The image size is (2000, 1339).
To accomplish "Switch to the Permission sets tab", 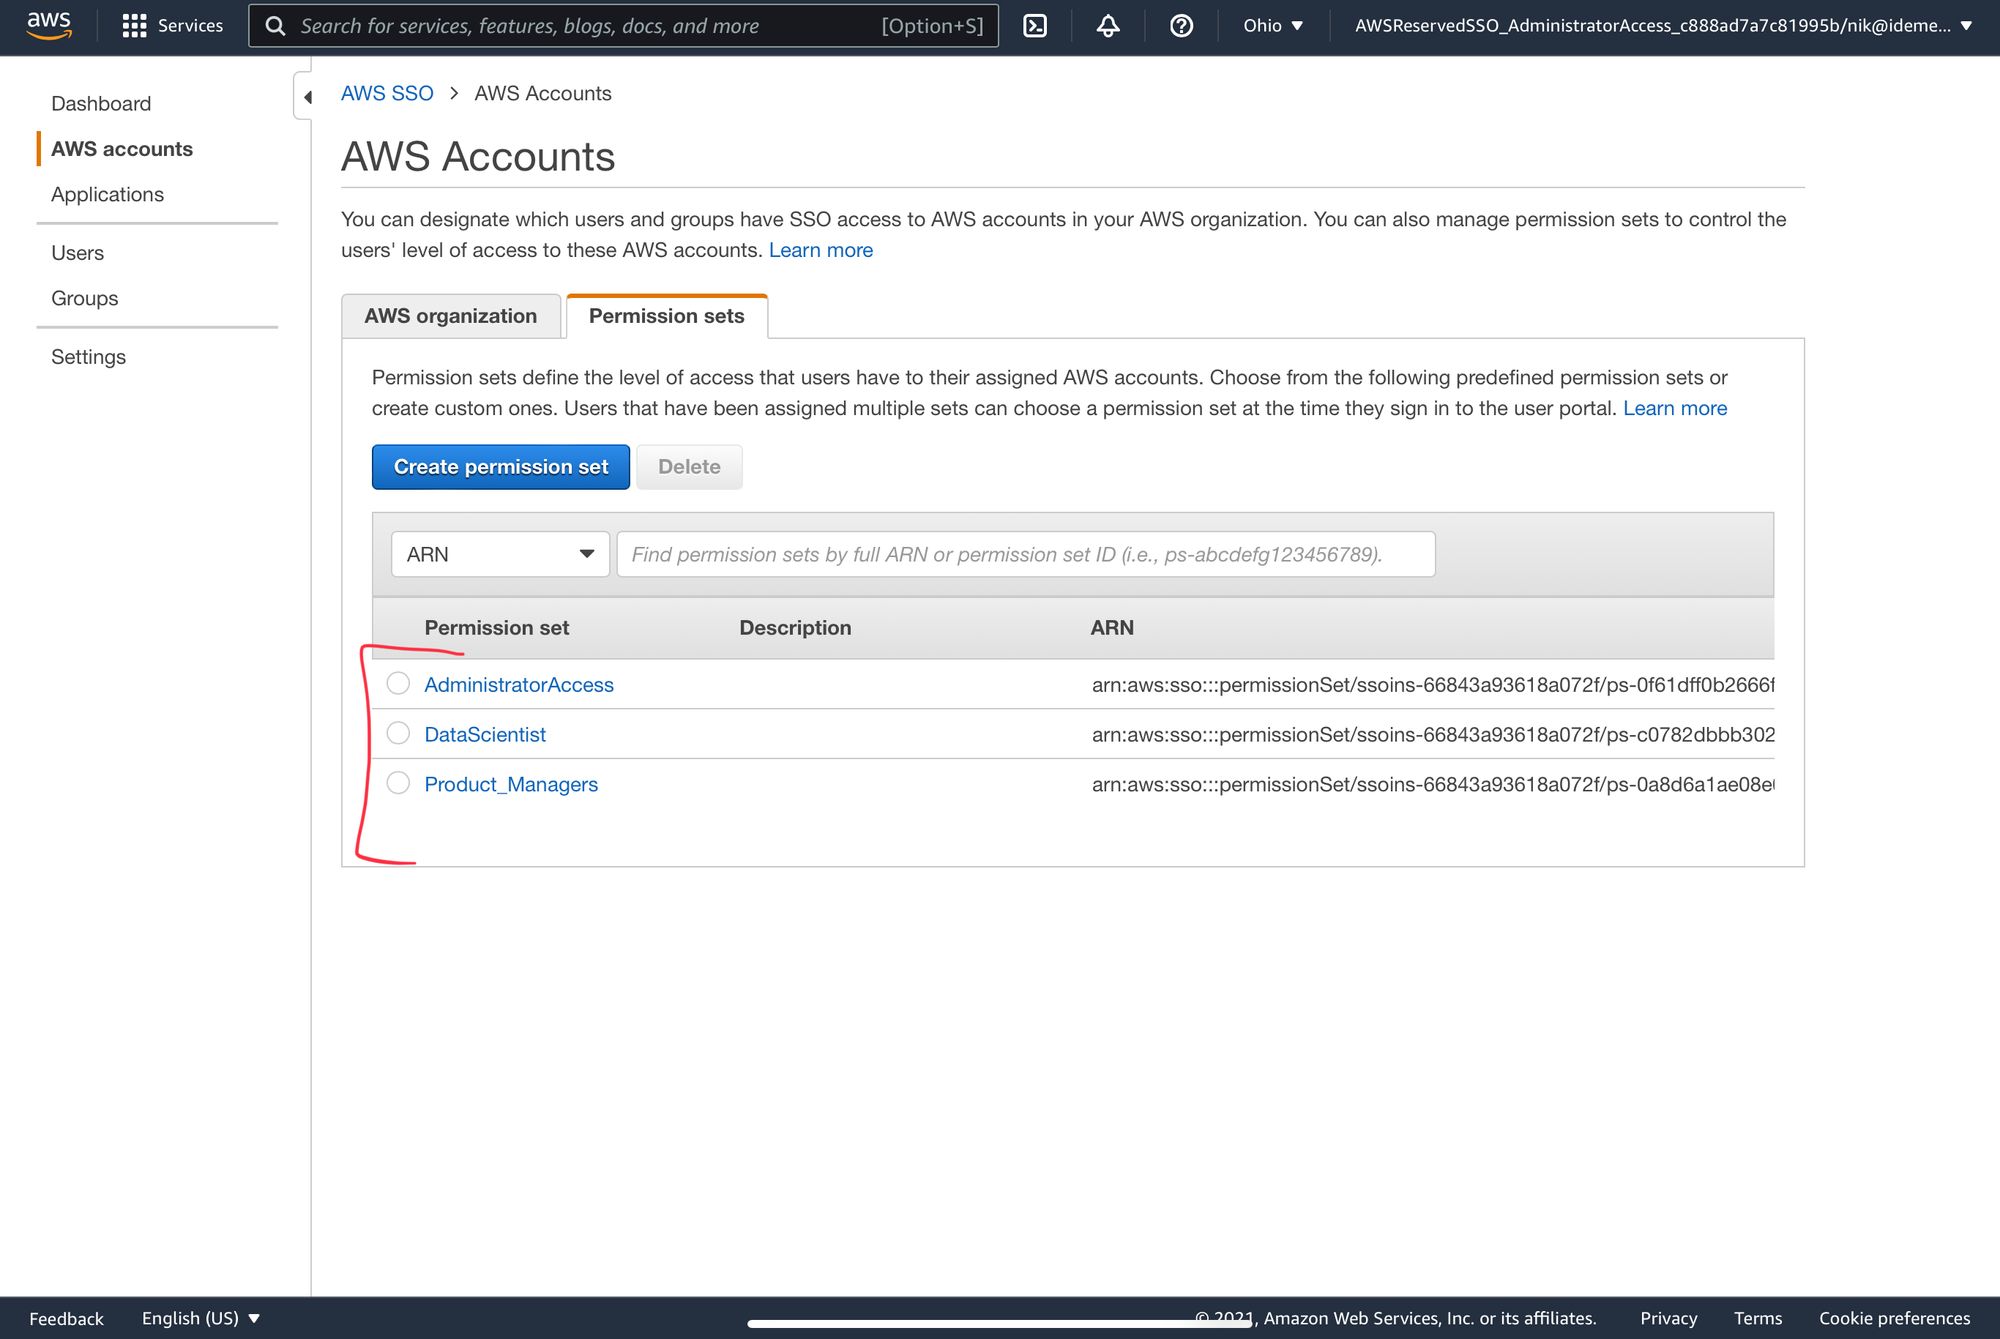I will 667,316.
